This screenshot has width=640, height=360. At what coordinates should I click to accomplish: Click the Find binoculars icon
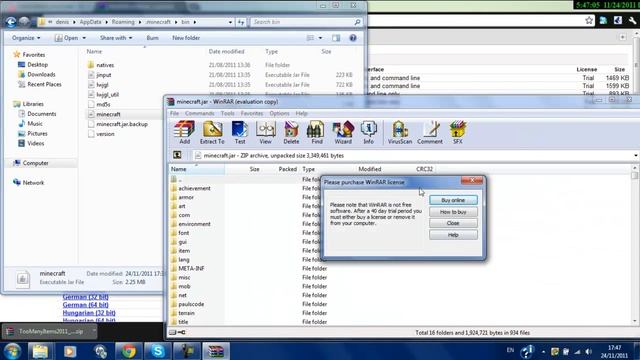[317, 133]
